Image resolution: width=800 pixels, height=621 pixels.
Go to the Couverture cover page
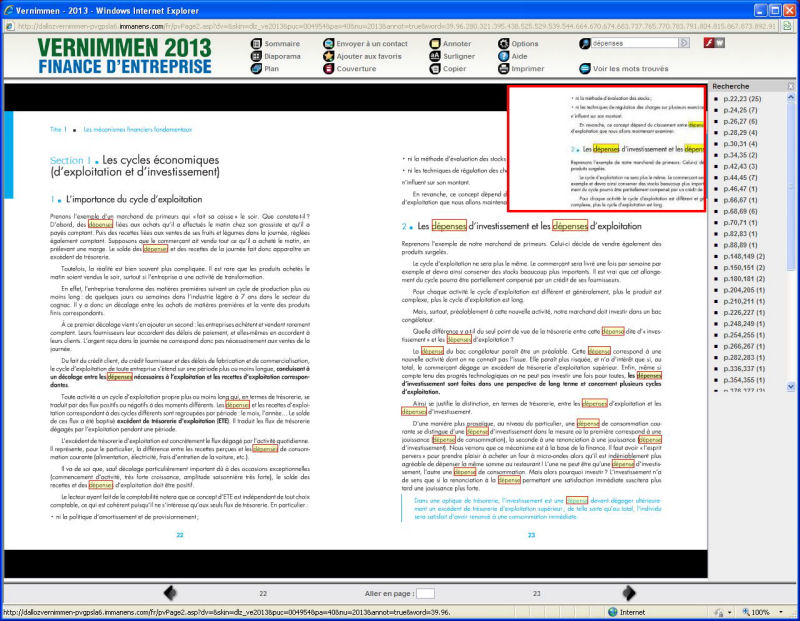click(x=350, y=68)
